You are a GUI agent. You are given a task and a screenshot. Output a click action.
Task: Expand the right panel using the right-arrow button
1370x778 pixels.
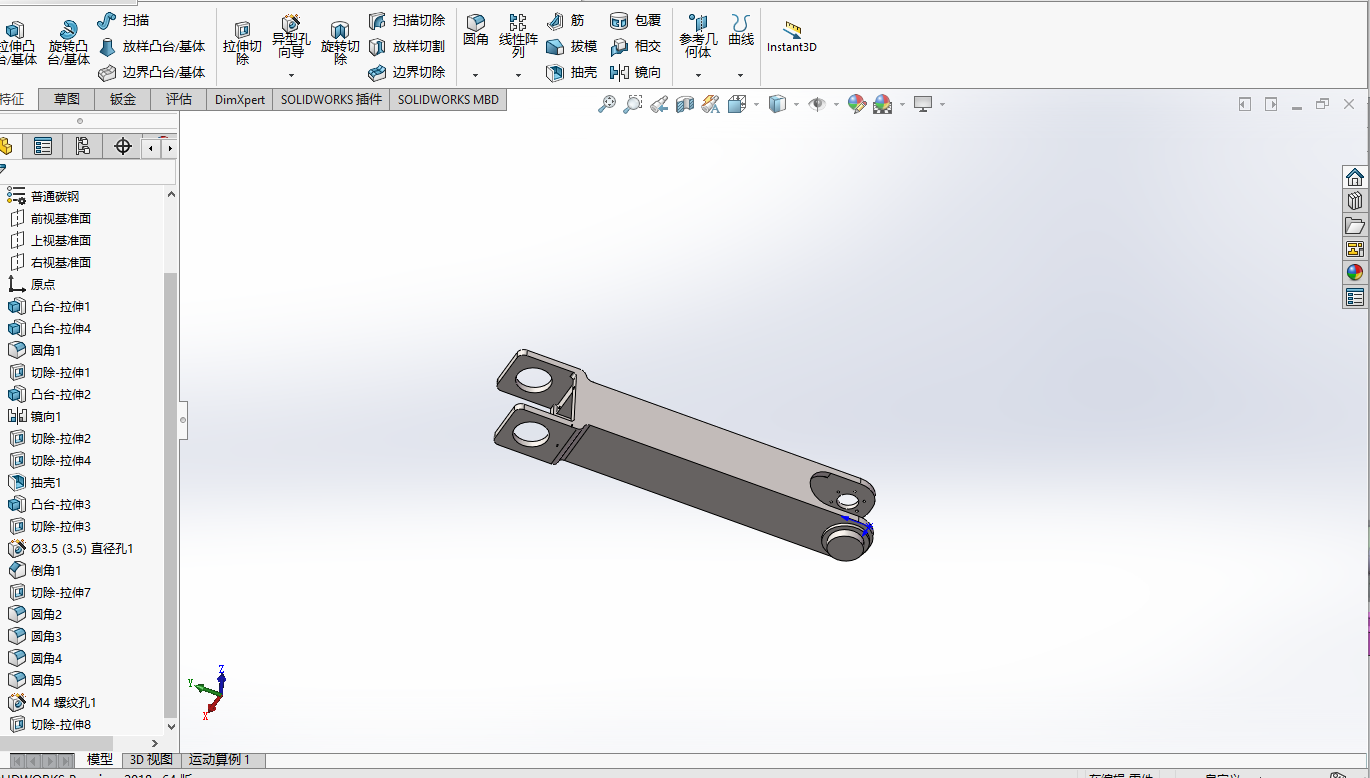point(1271,104)
